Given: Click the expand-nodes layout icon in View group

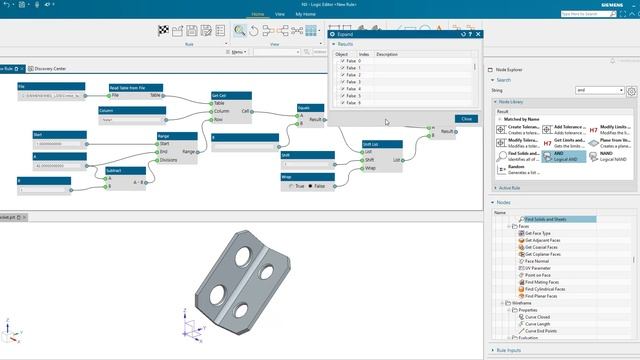Looking at the screenshot, I should [x=282, y=31].
